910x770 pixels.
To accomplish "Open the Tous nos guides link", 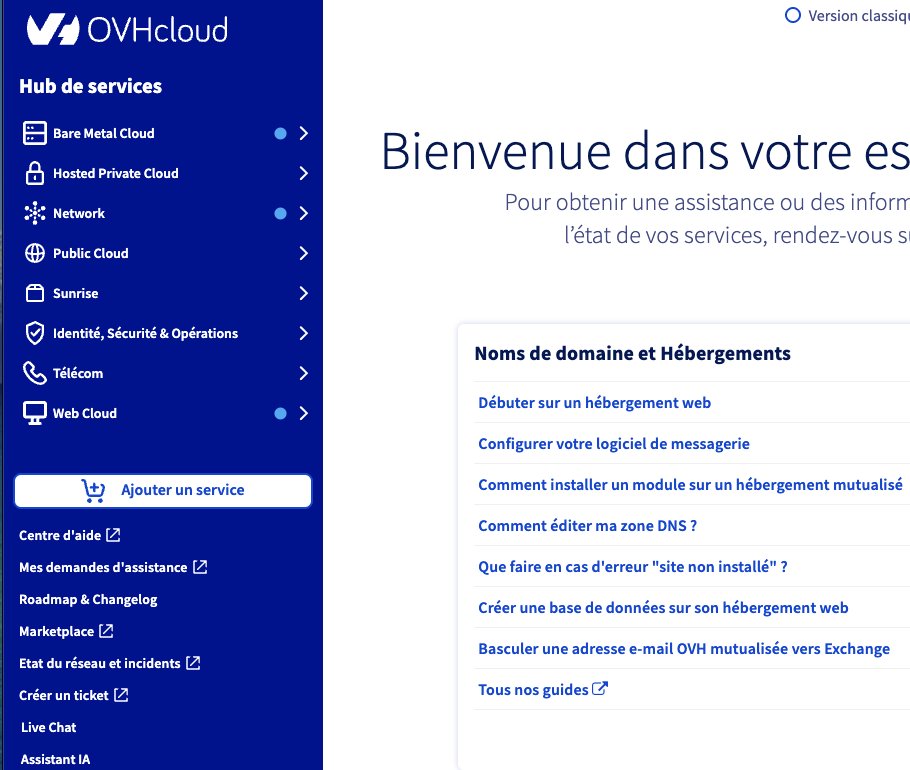I will click(543, 689).
